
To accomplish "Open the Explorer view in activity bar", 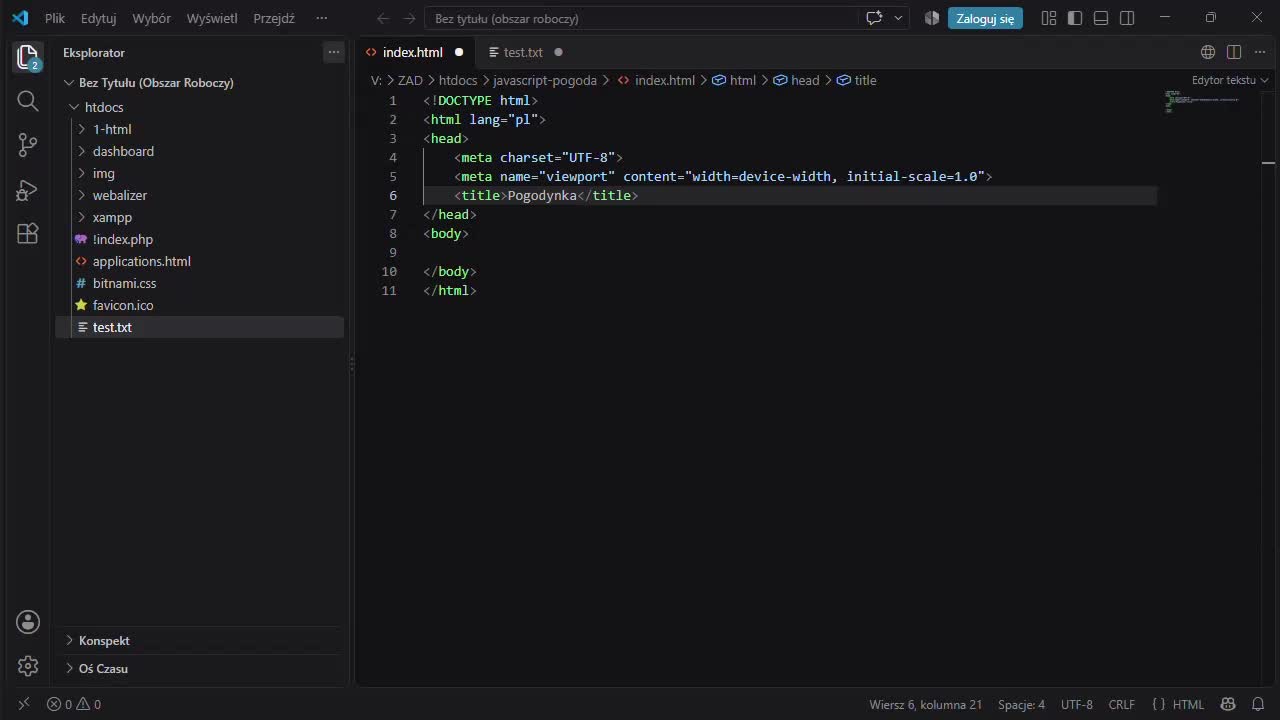I will pos(28,57).
